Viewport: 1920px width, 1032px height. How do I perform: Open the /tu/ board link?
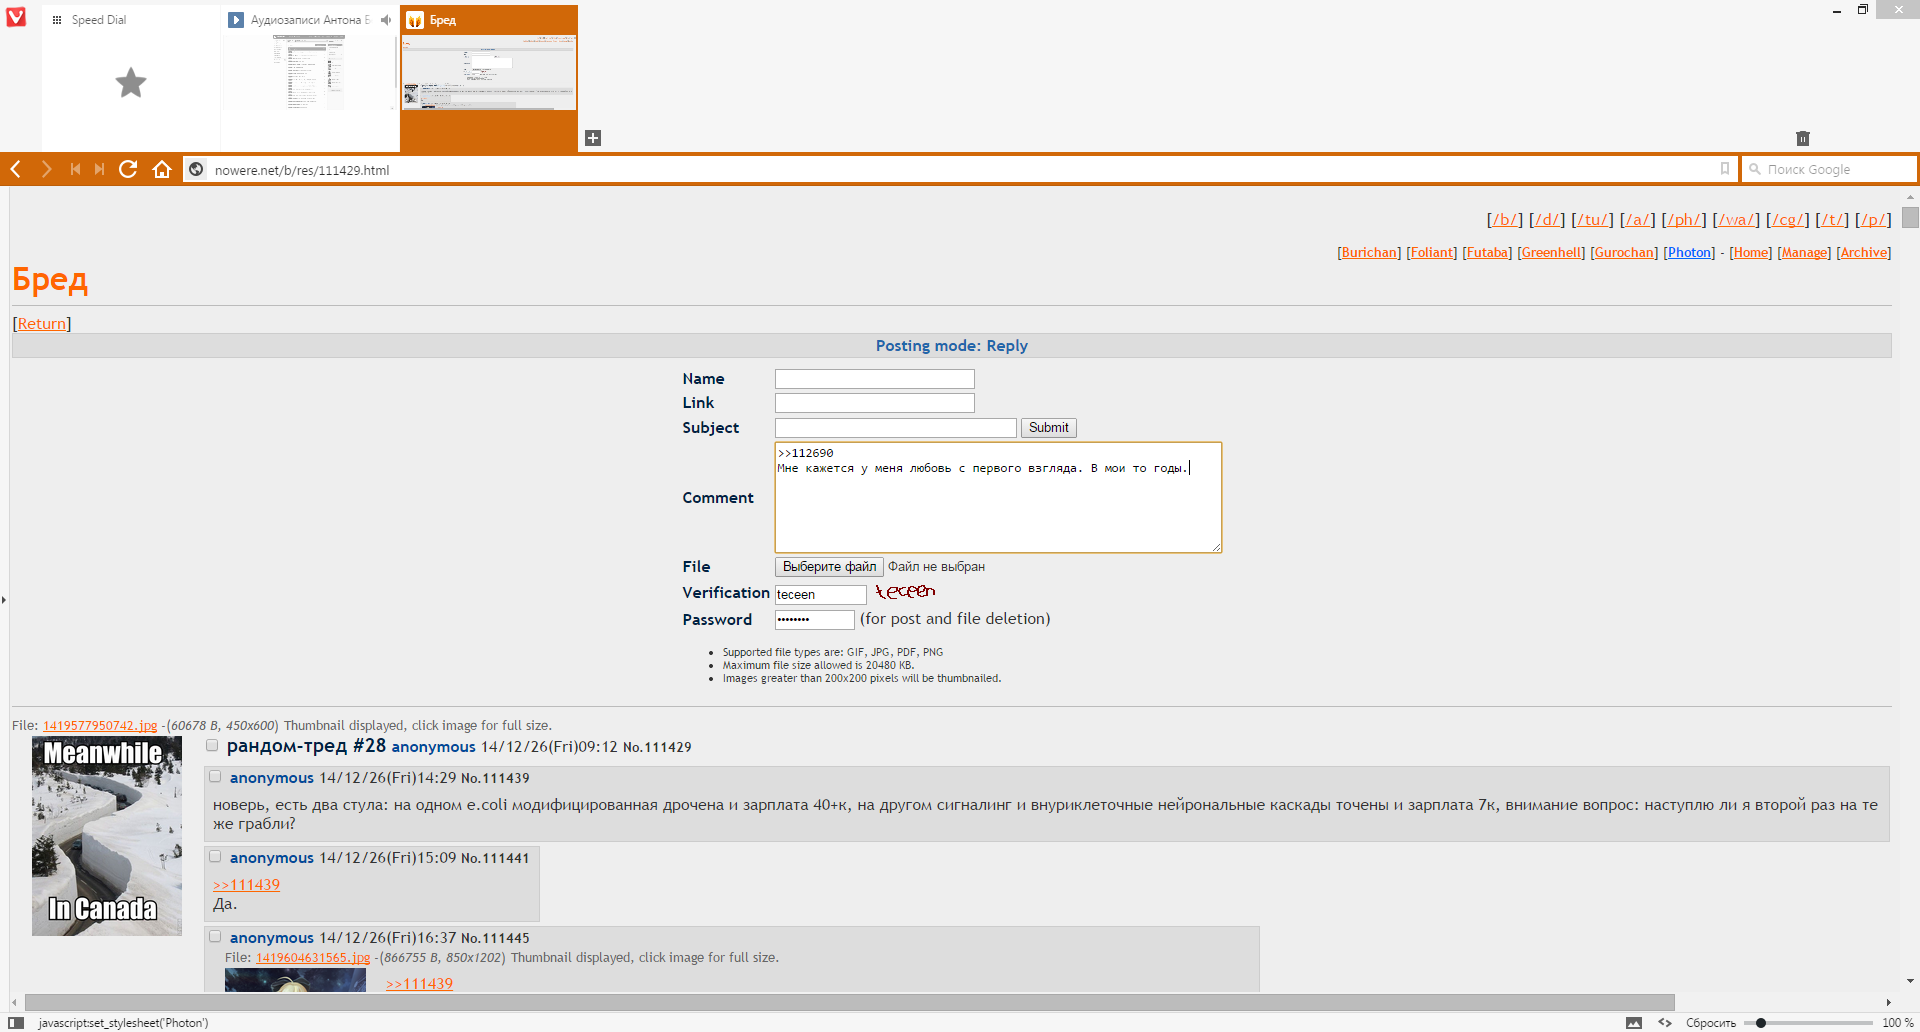click(1592, 220)
